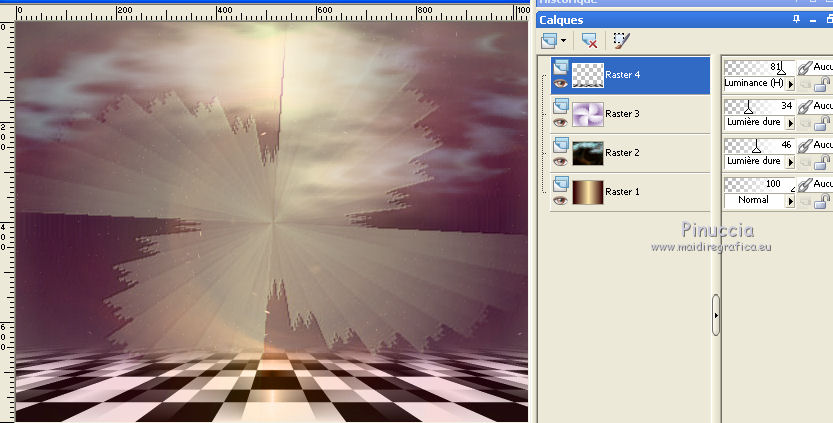Click the Calques panel splitter arrow handle
The height and width of the screenshot is (423, 833).
(x=716, y=315)
